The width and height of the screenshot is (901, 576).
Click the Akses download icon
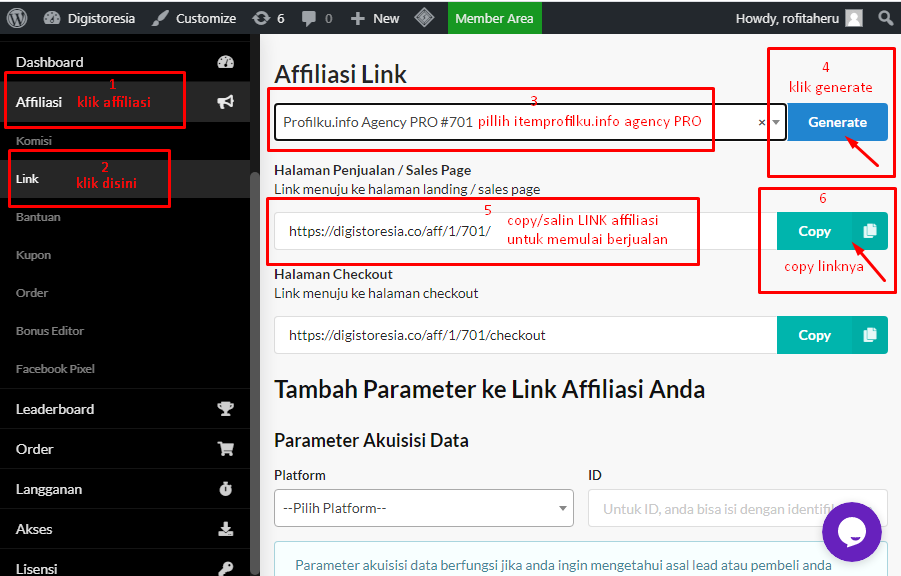[x=226, y=529]
